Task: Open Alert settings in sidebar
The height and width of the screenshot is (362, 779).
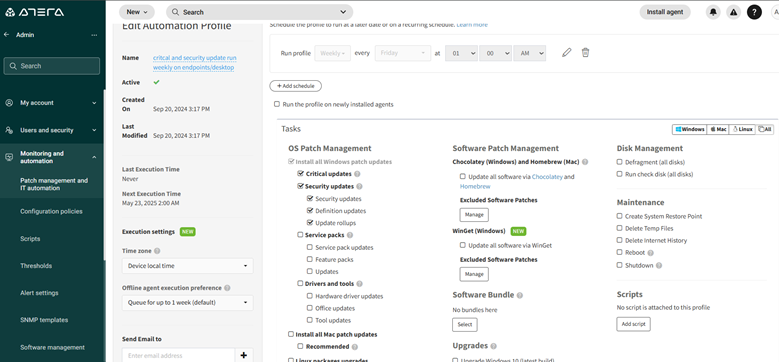Action: pyautogui.click(x=39, y=293)
